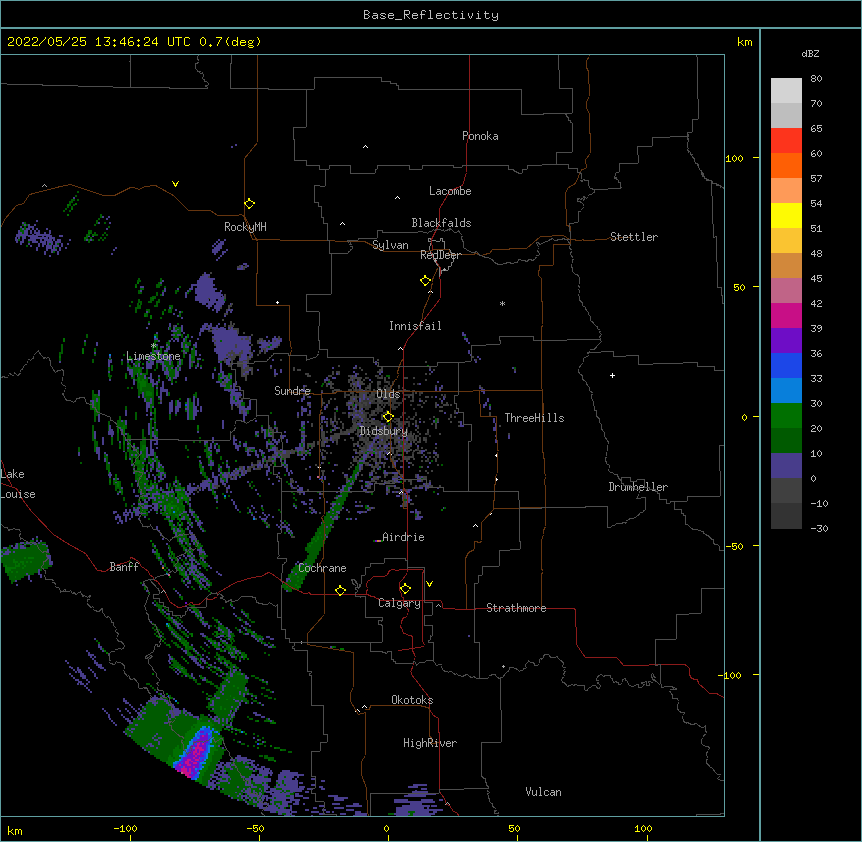The height and width of the screenshot is (842, 862).
Task: Click the 42 value on dBZ legend
Action: [x=816, y=303]
